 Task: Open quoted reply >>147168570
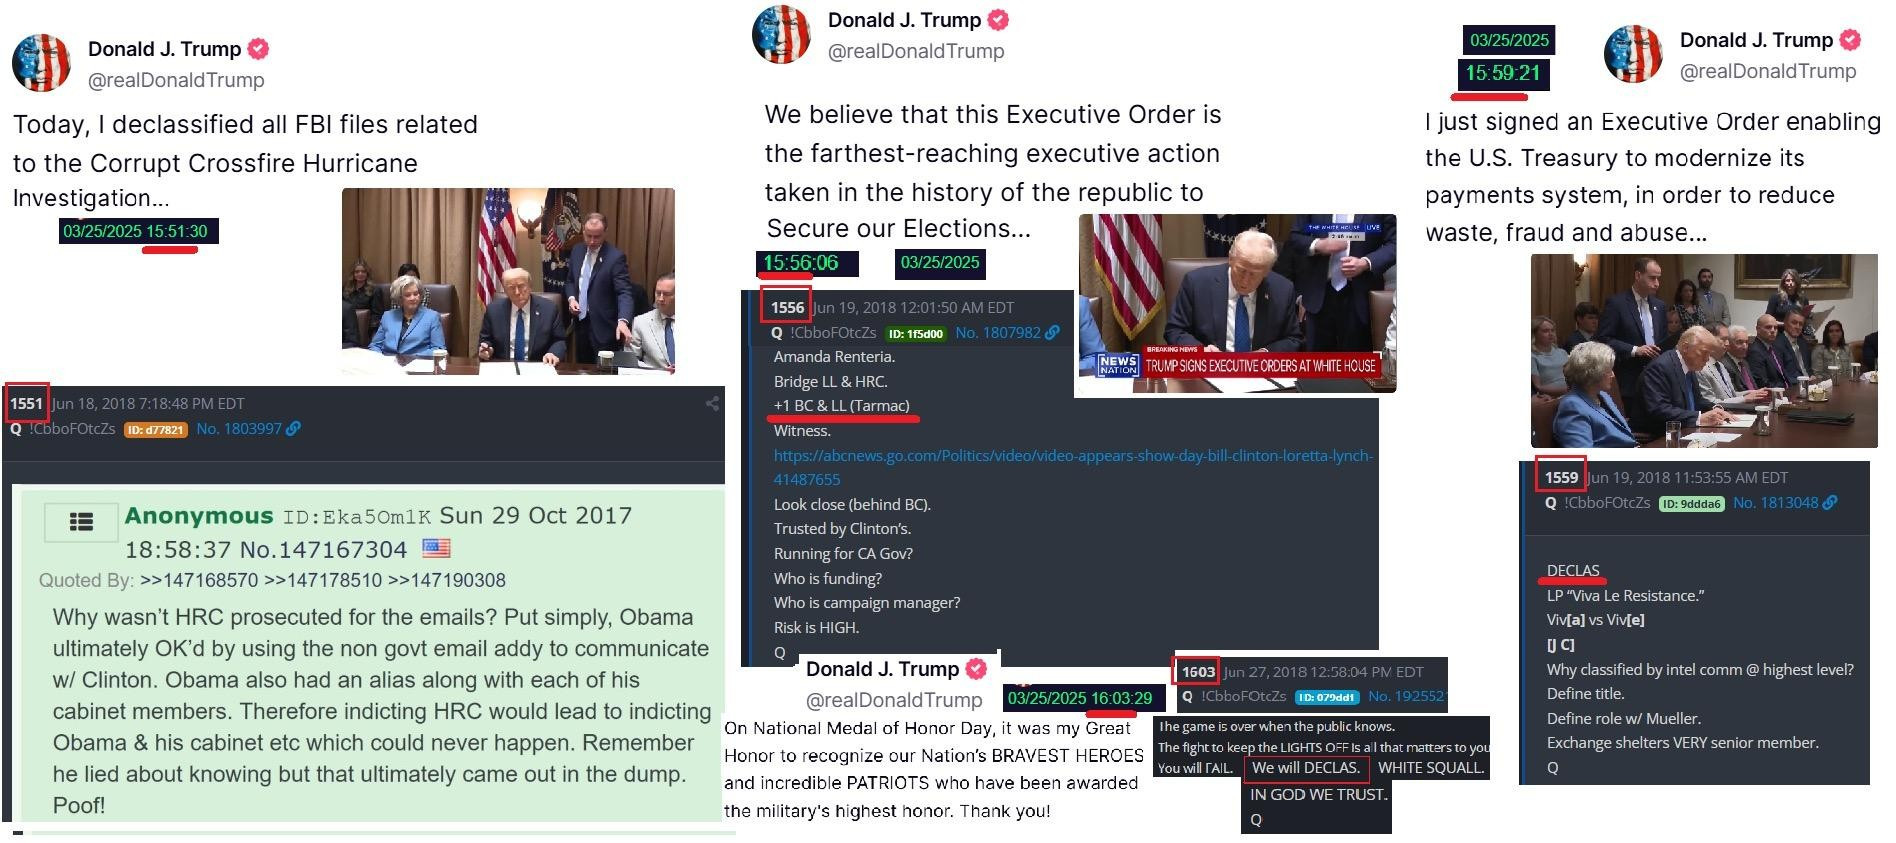pos(199,580)
